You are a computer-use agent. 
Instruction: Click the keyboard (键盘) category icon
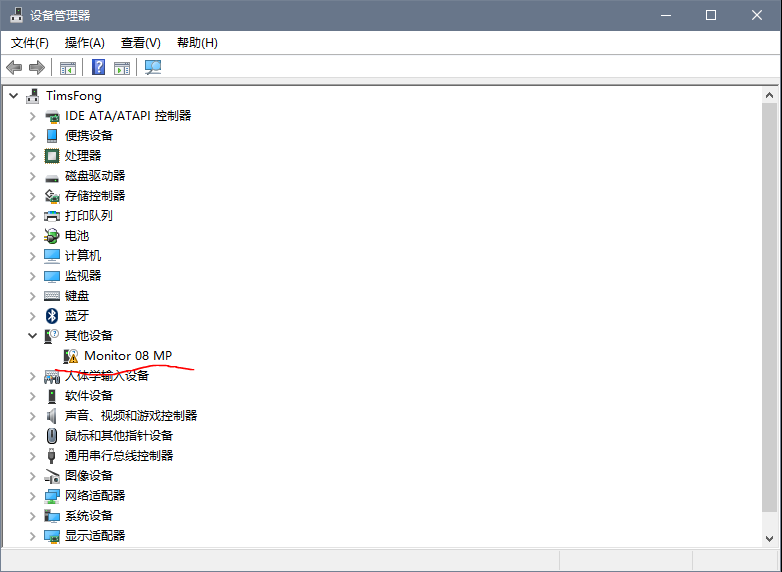(53, 295)
